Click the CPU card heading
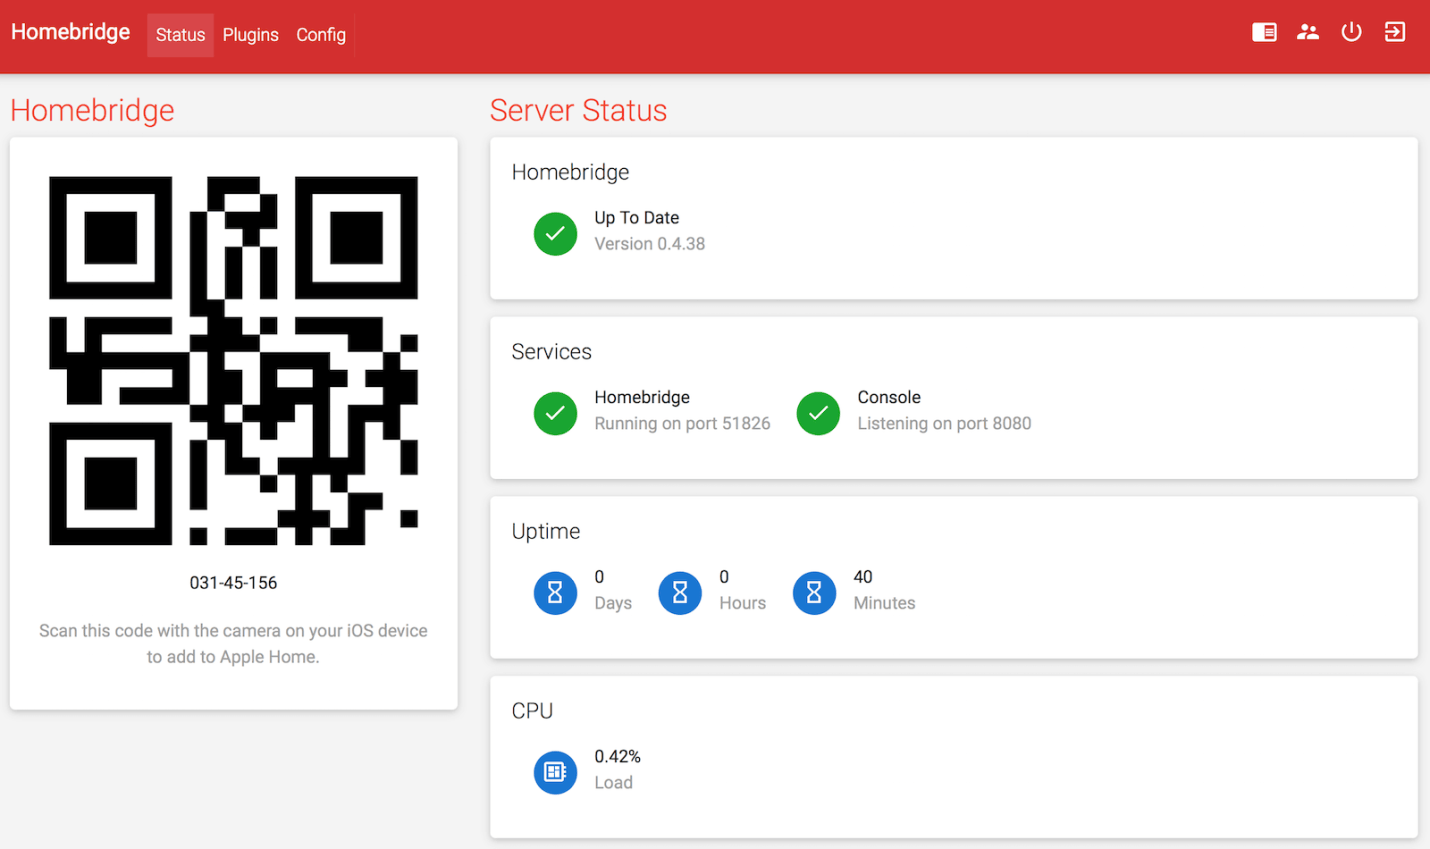This screenshot has width=1430, height=849. coord(532,711)
